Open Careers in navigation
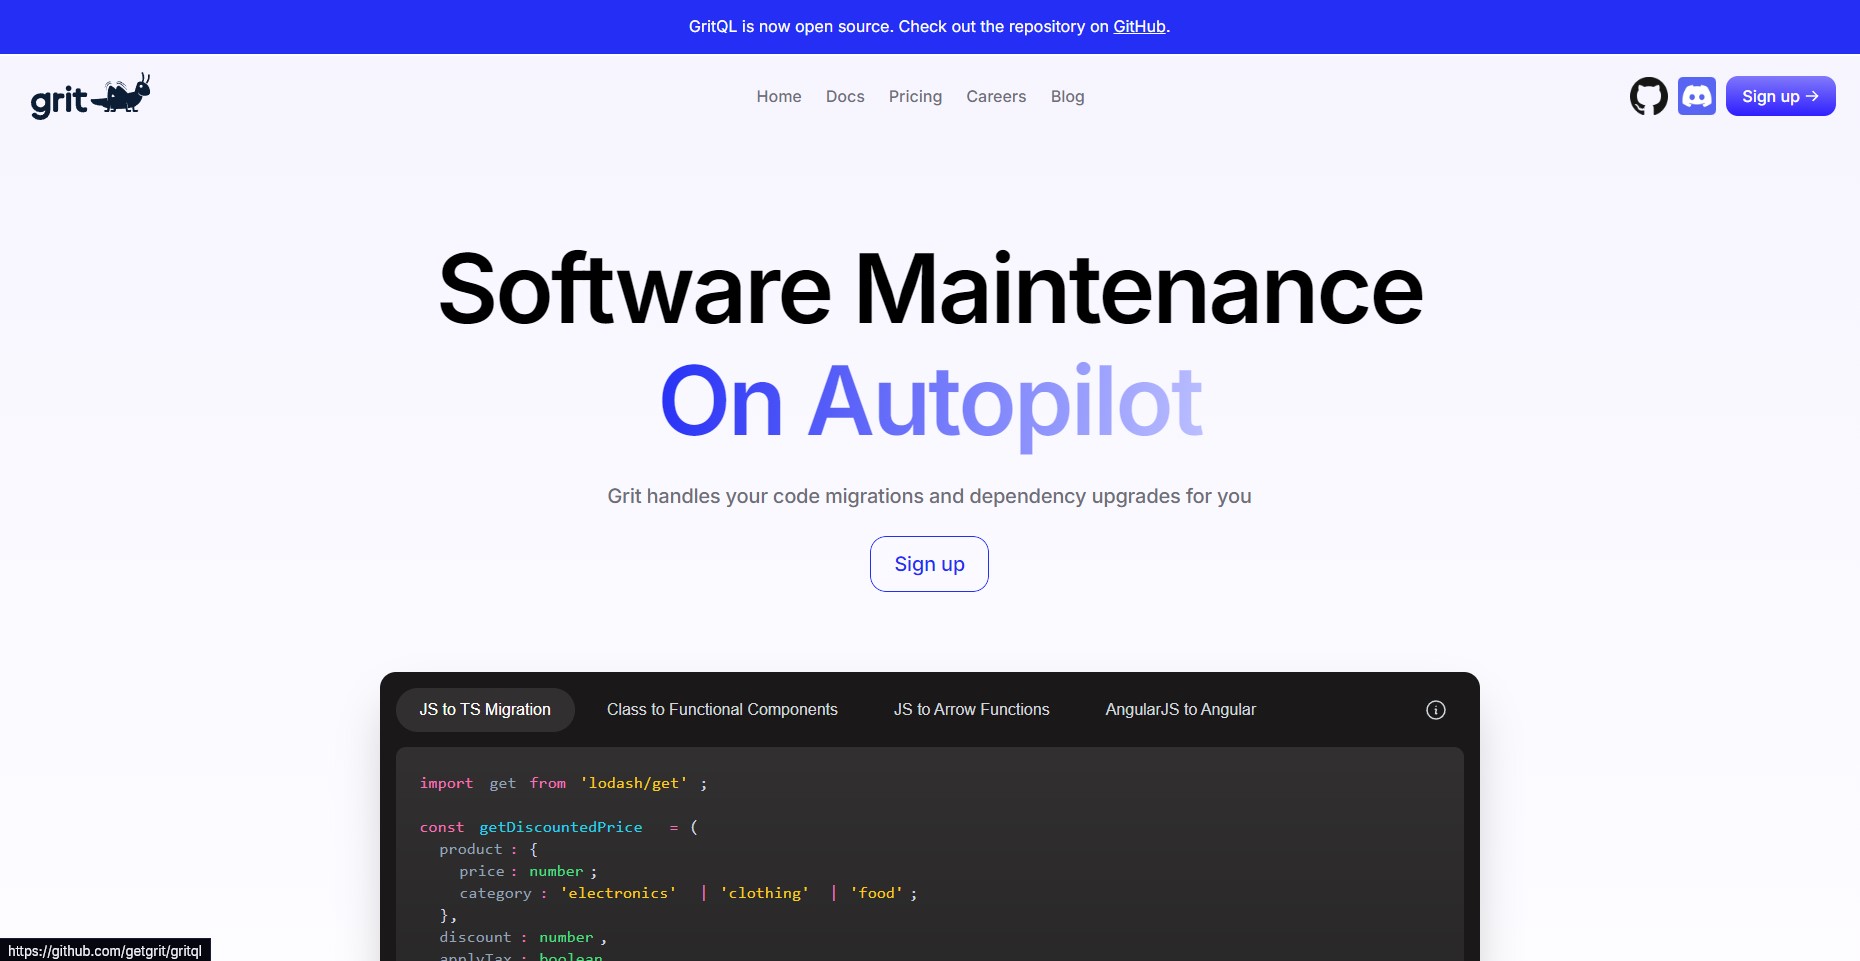 996,96
